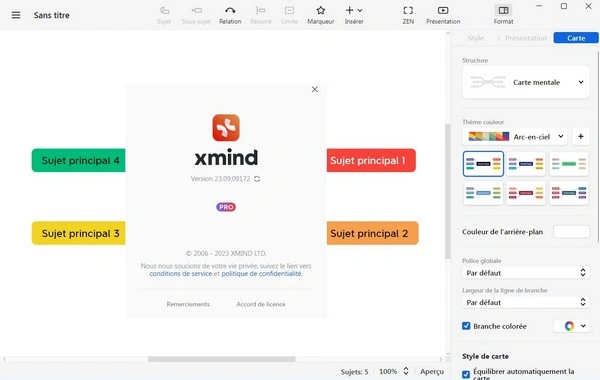Click the xmind logo icon
The image size is (600, 380).
(x=226, y=128)
